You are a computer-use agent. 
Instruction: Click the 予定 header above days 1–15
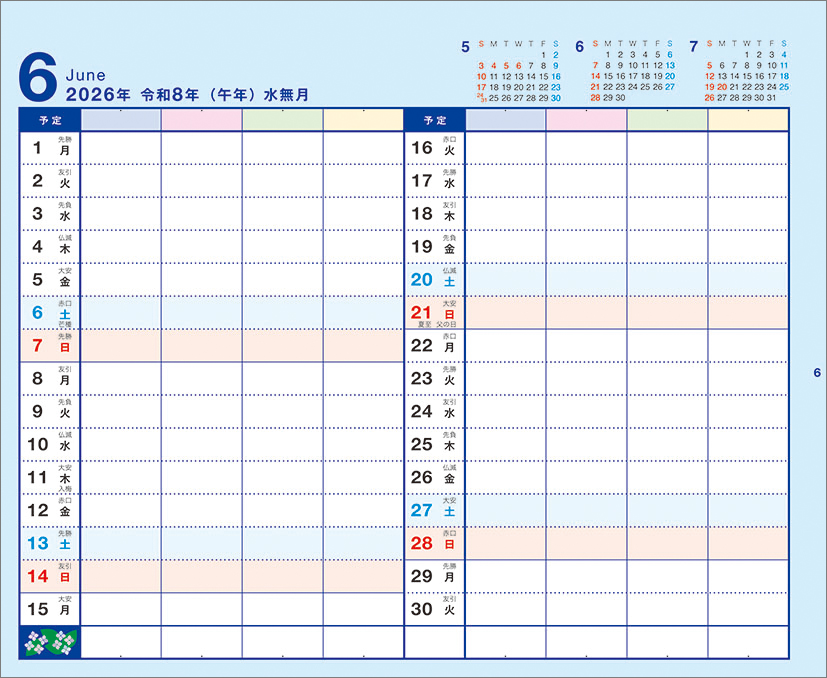pos(50,120)
